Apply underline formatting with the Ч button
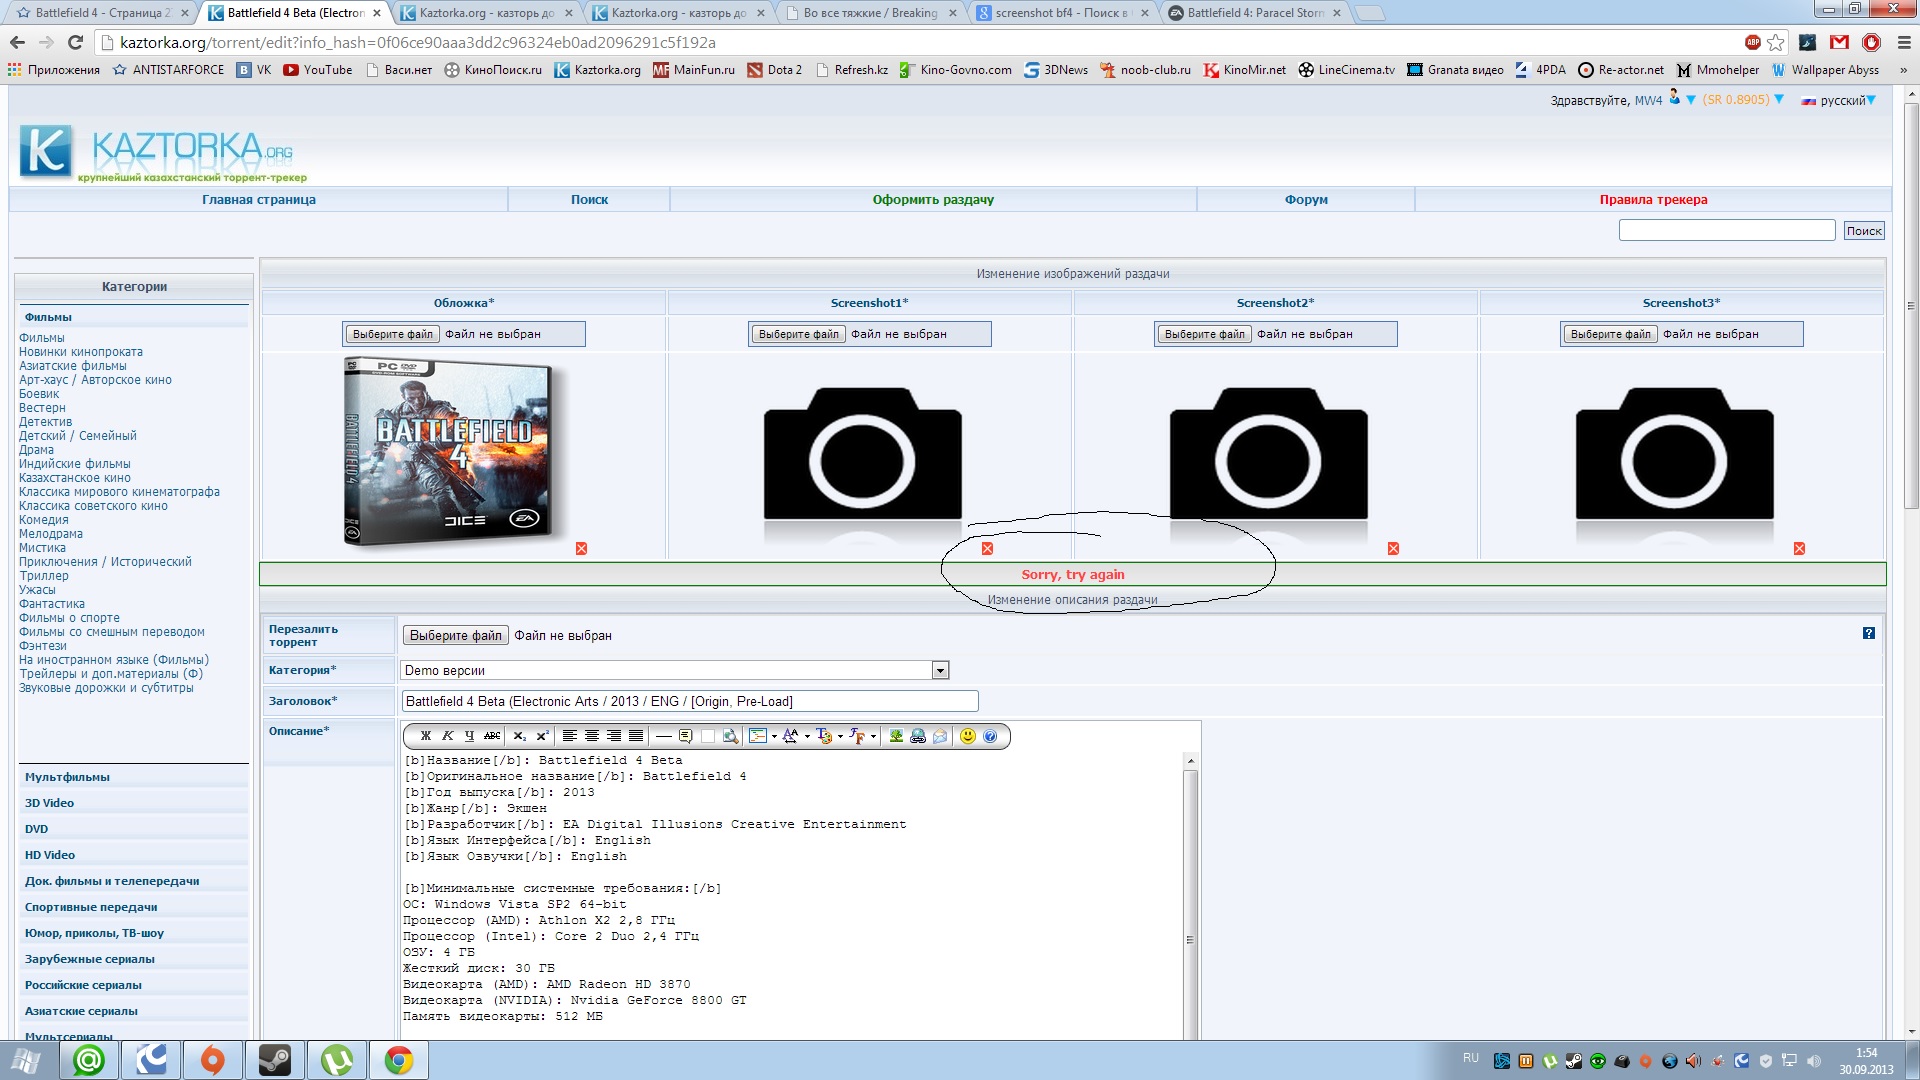Viewport: 1920px width, 1080px height. [x=469, y=736]
